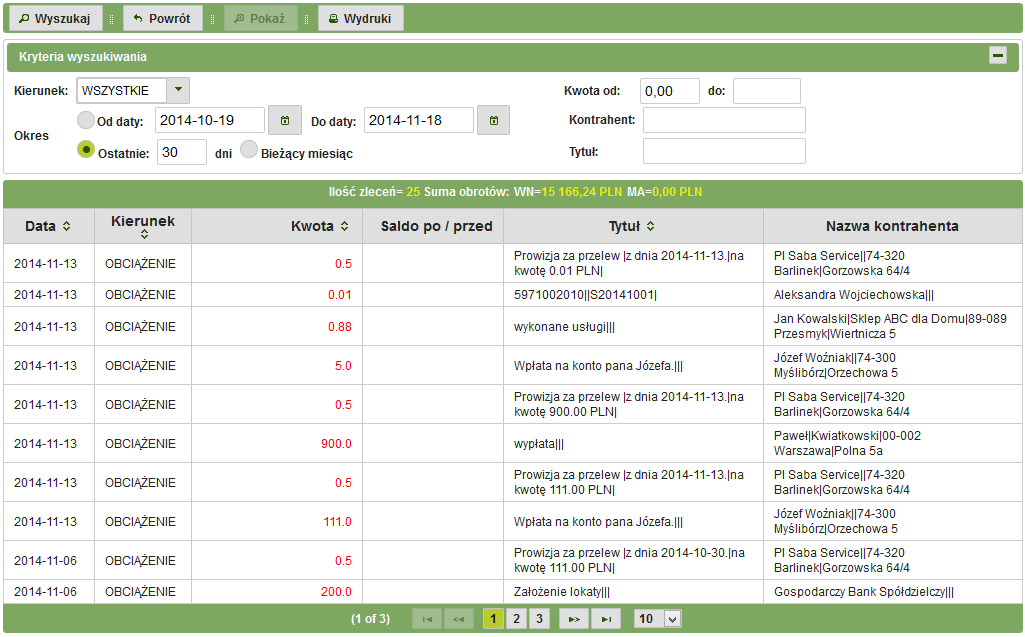
Task: Focus the Od daty date field
Action: (x=210, y=120)
